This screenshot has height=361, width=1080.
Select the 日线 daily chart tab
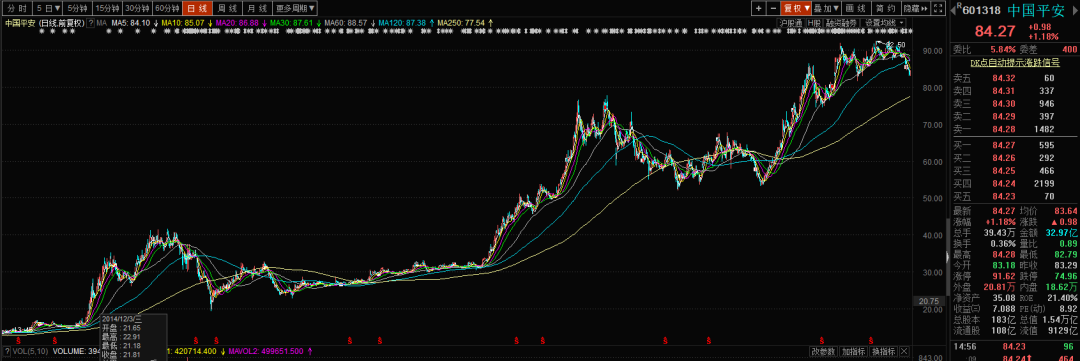coord(196,8)
